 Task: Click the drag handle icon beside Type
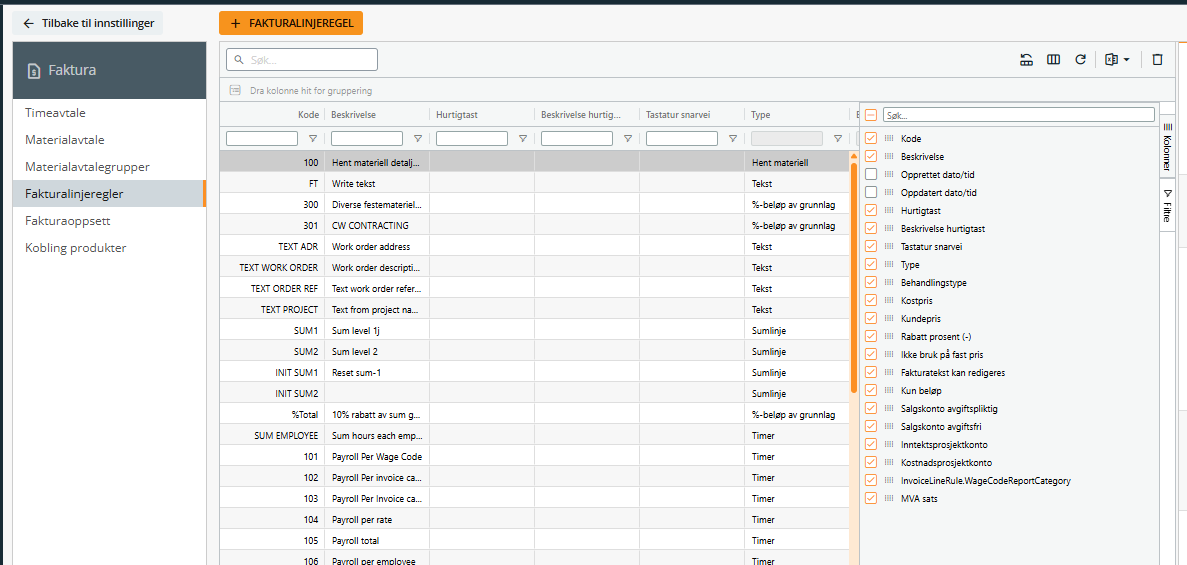889,265
